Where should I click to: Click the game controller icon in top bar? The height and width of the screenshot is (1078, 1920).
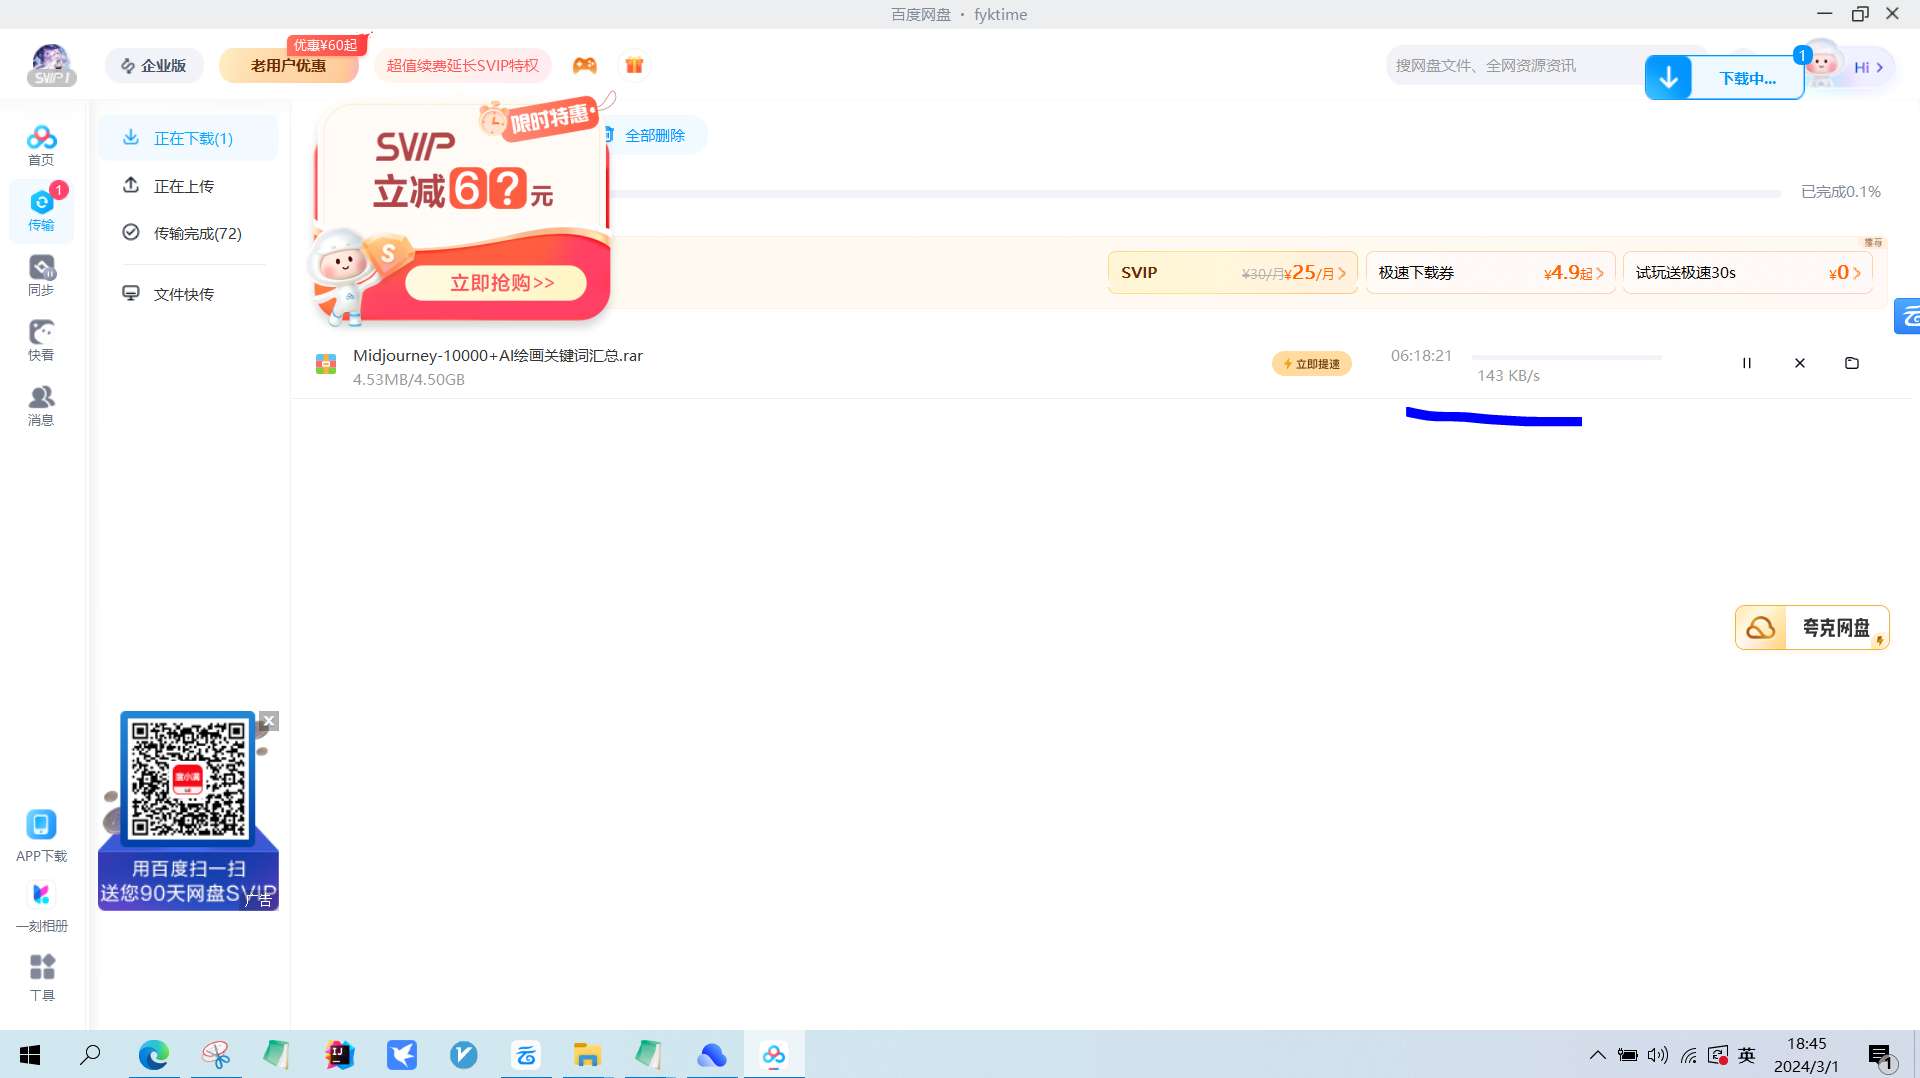click(x=584, y=65)
